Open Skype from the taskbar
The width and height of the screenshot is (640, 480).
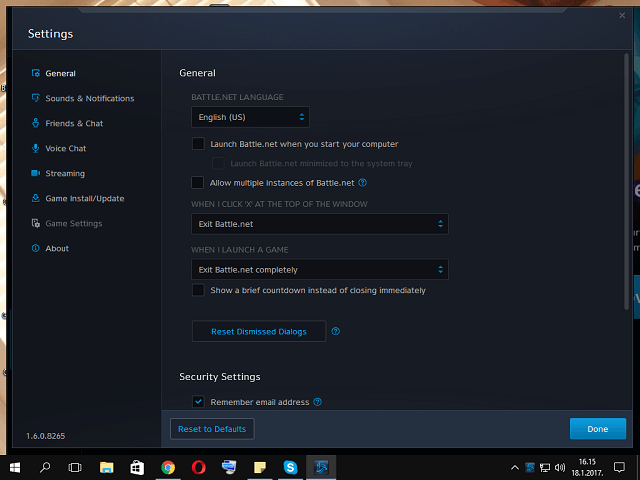[x=290, y=467]
